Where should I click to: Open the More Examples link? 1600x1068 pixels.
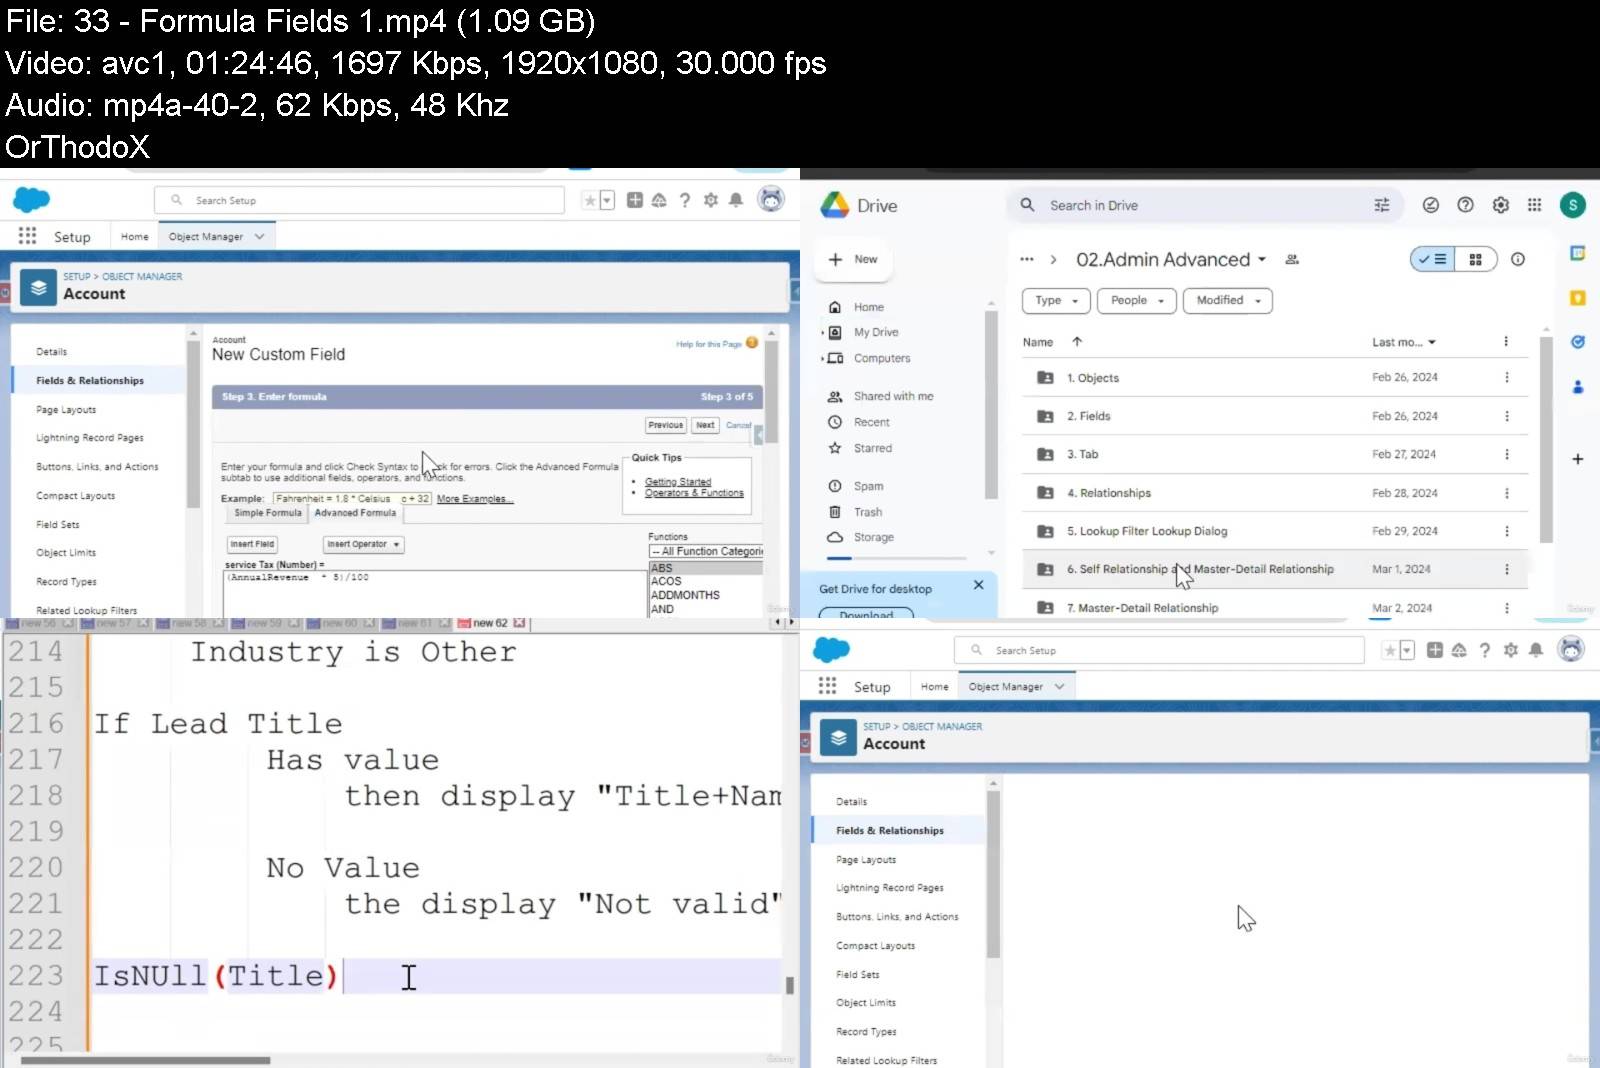pyautogui.click(x=475, y=498)
